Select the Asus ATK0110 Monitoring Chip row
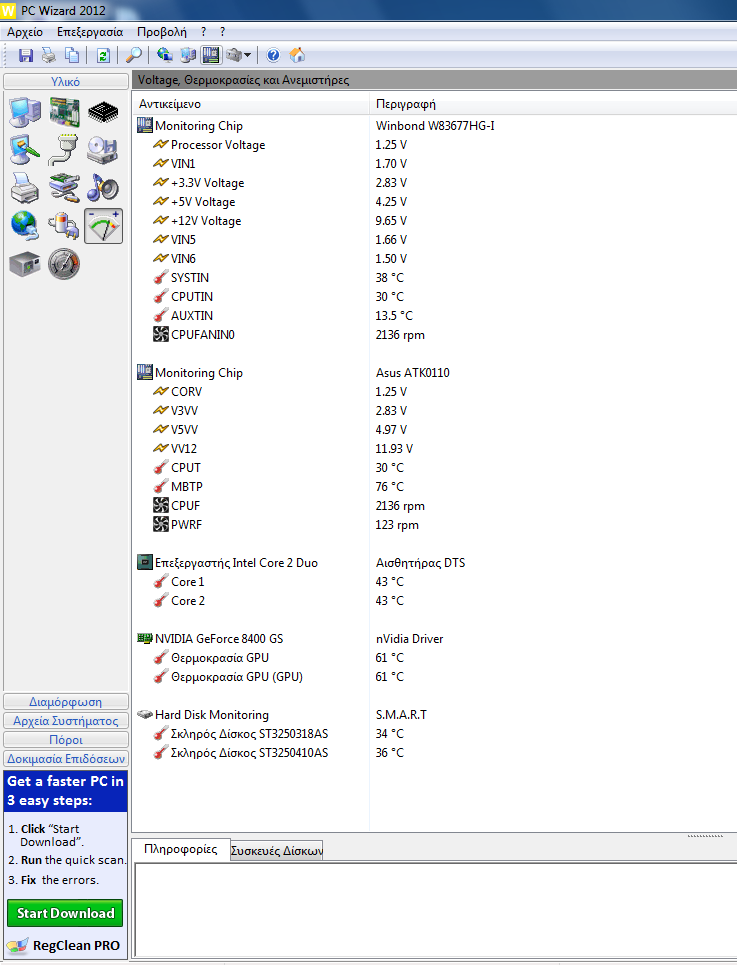Image resolution: width=737 pixels, height=965 pixels. click(434, 373)
